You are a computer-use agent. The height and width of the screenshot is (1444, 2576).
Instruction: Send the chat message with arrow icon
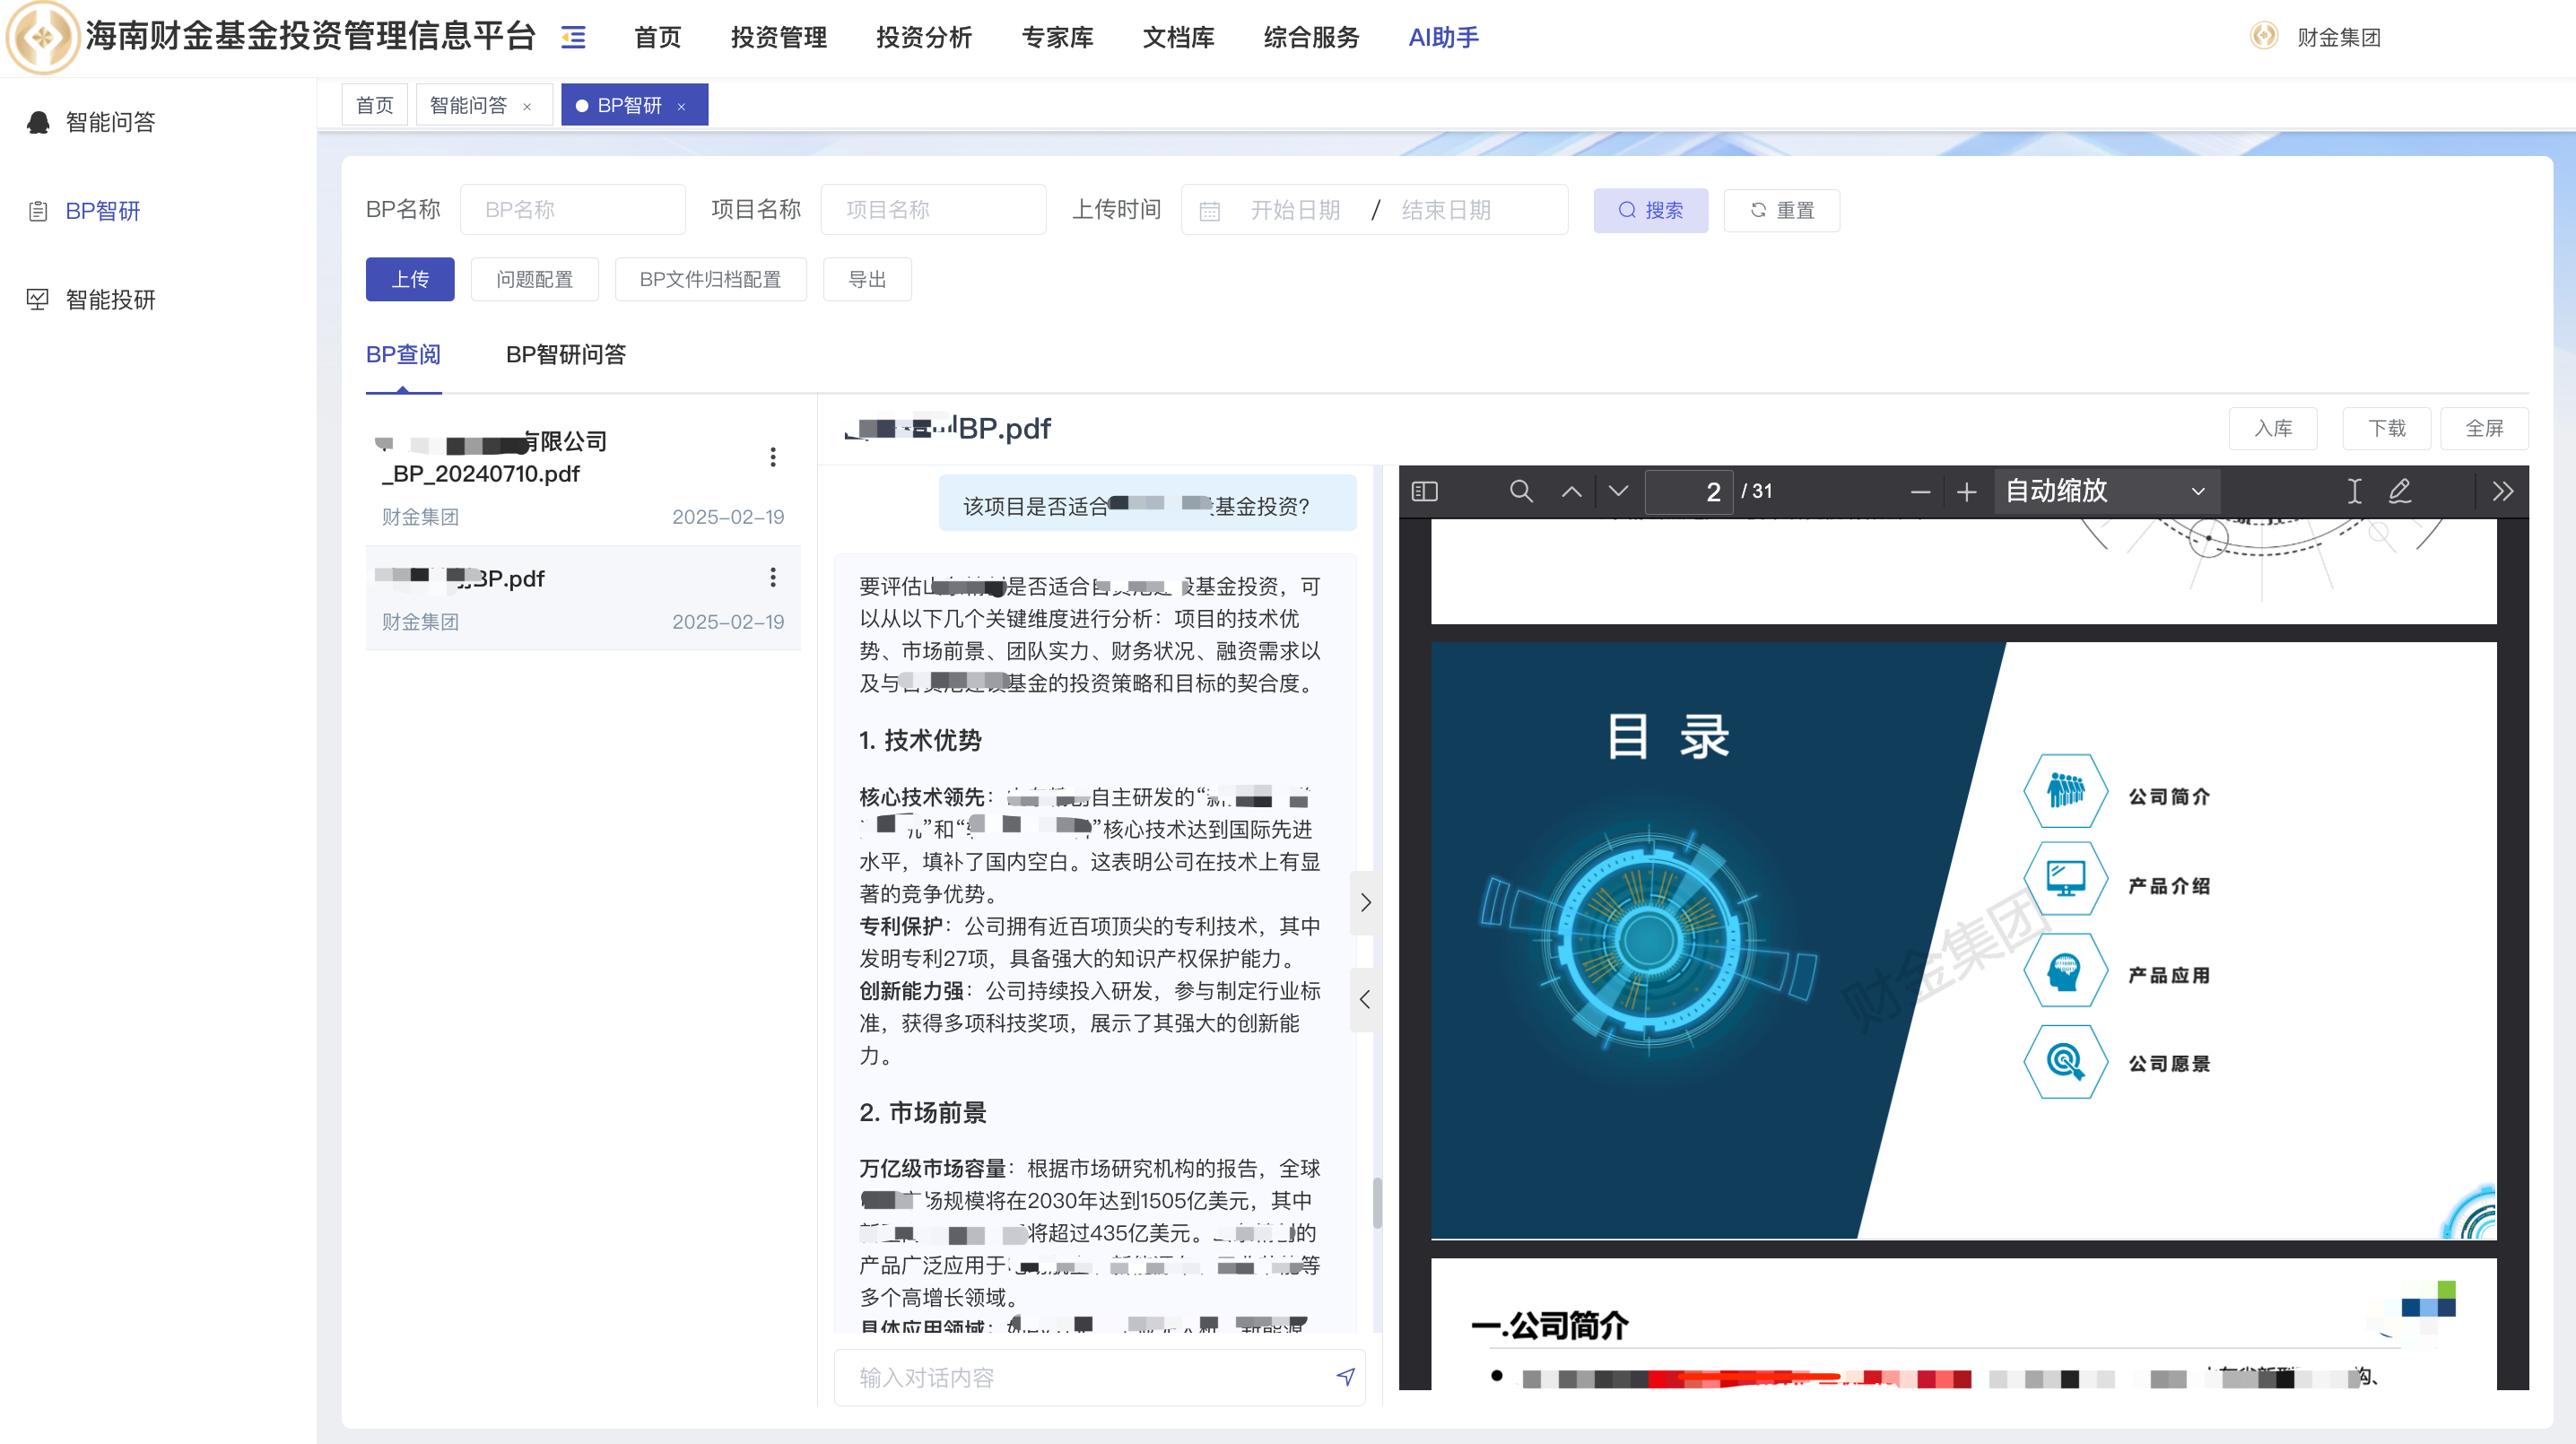pyautogui.click(x=1346, y=1377)
